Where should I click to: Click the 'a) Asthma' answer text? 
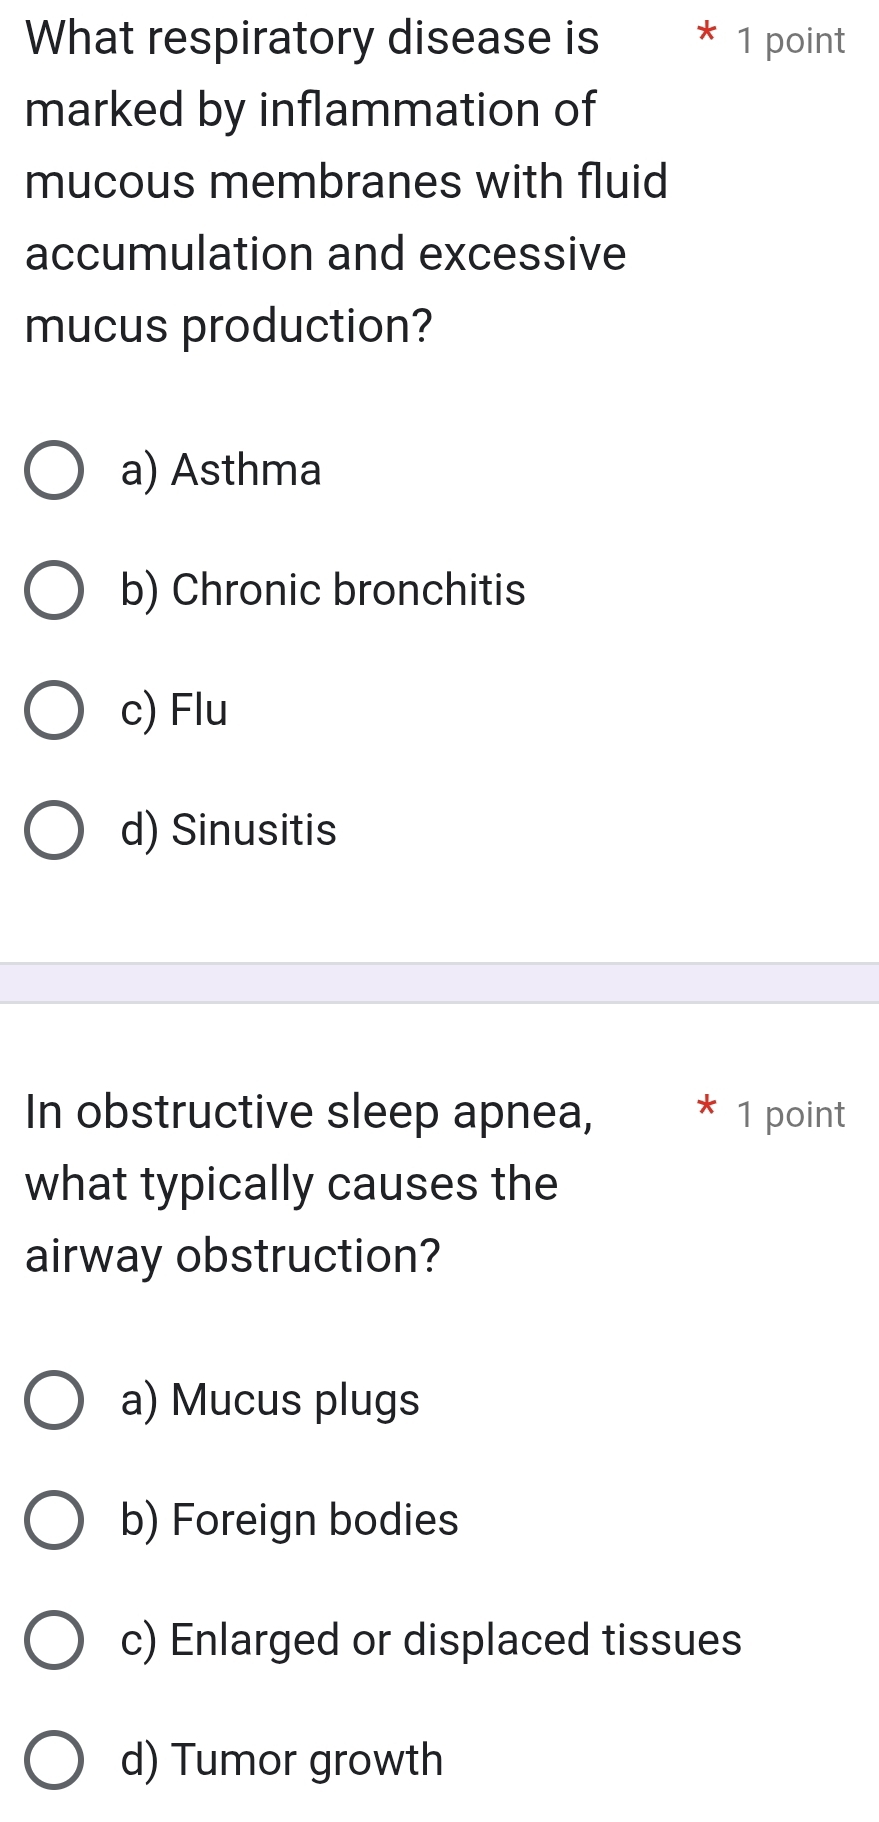click(x=221, y=470)
